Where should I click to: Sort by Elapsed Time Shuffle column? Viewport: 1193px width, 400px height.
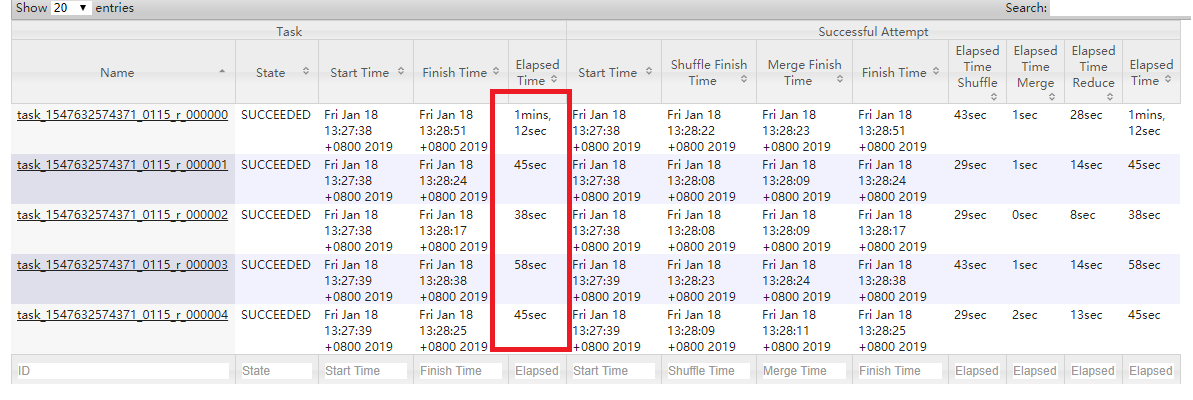(x=978, y=72)
